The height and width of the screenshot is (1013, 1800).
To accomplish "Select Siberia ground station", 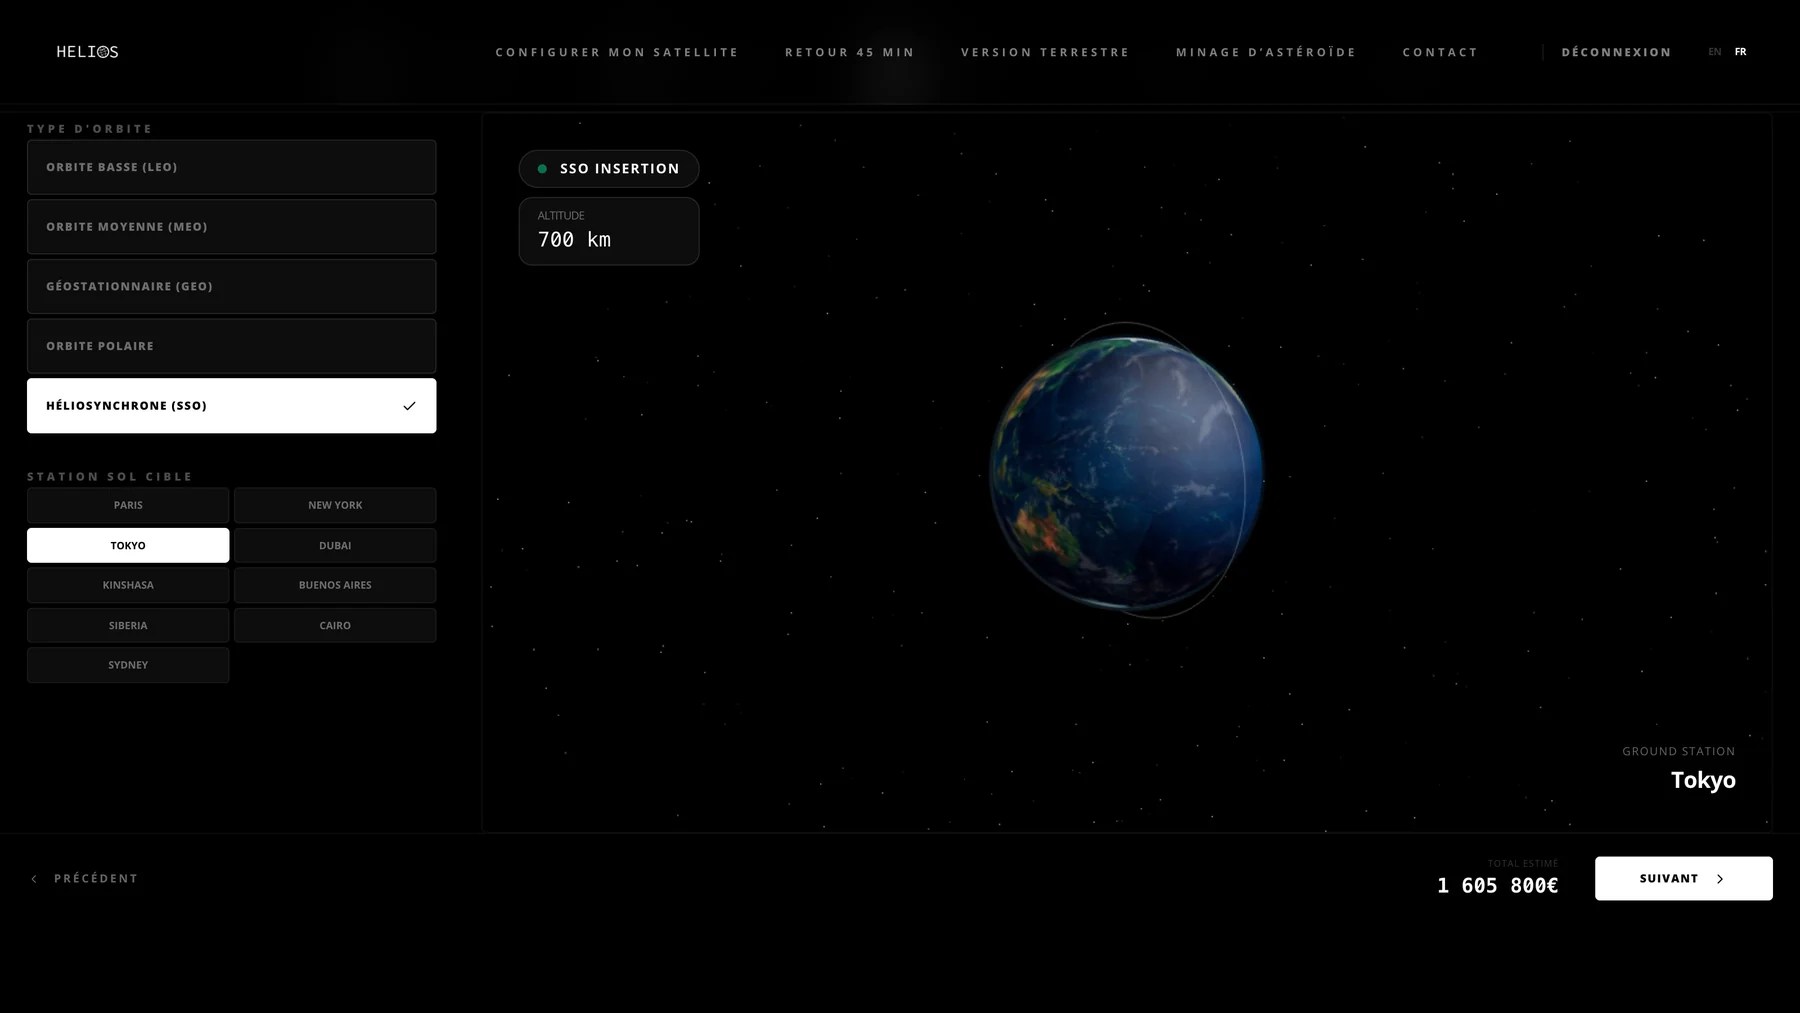I will 128,625.
